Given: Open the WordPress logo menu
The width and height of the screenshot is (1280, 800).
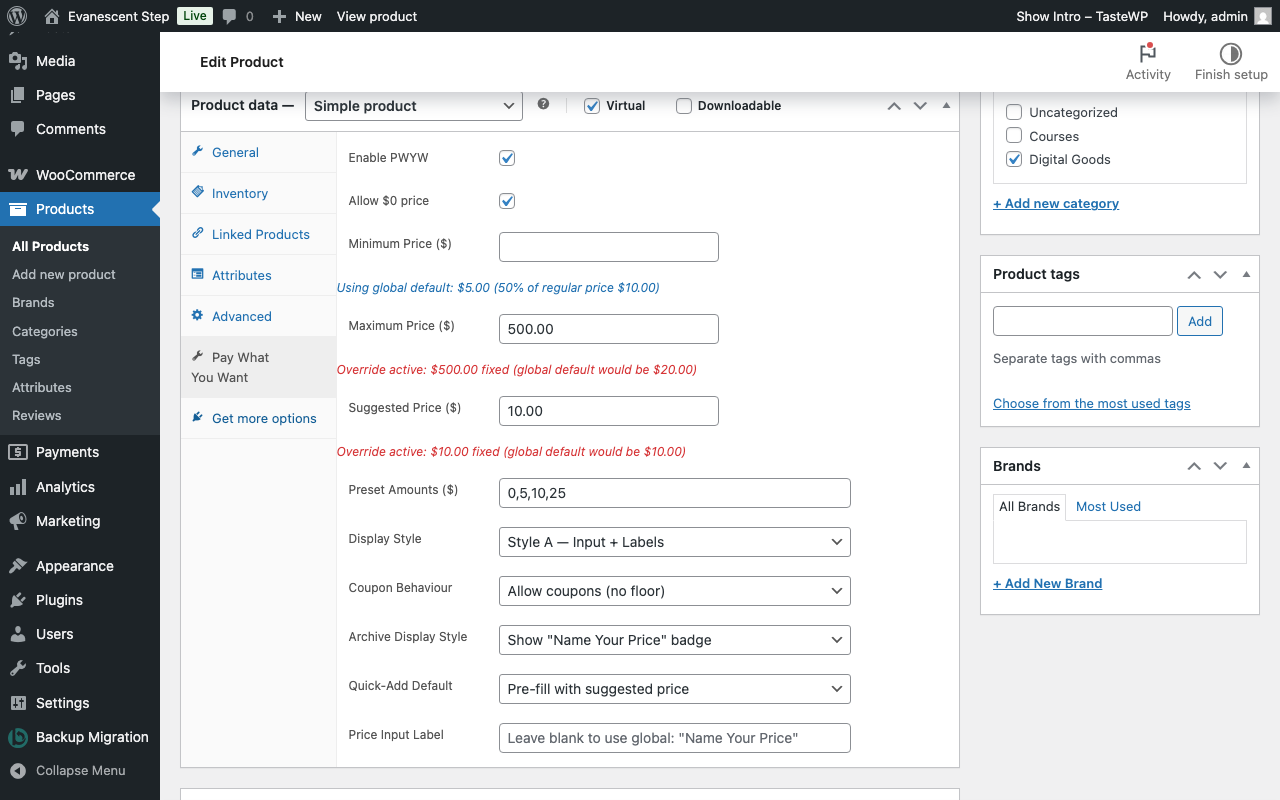Looking at the screenshot, I should 16,16.
